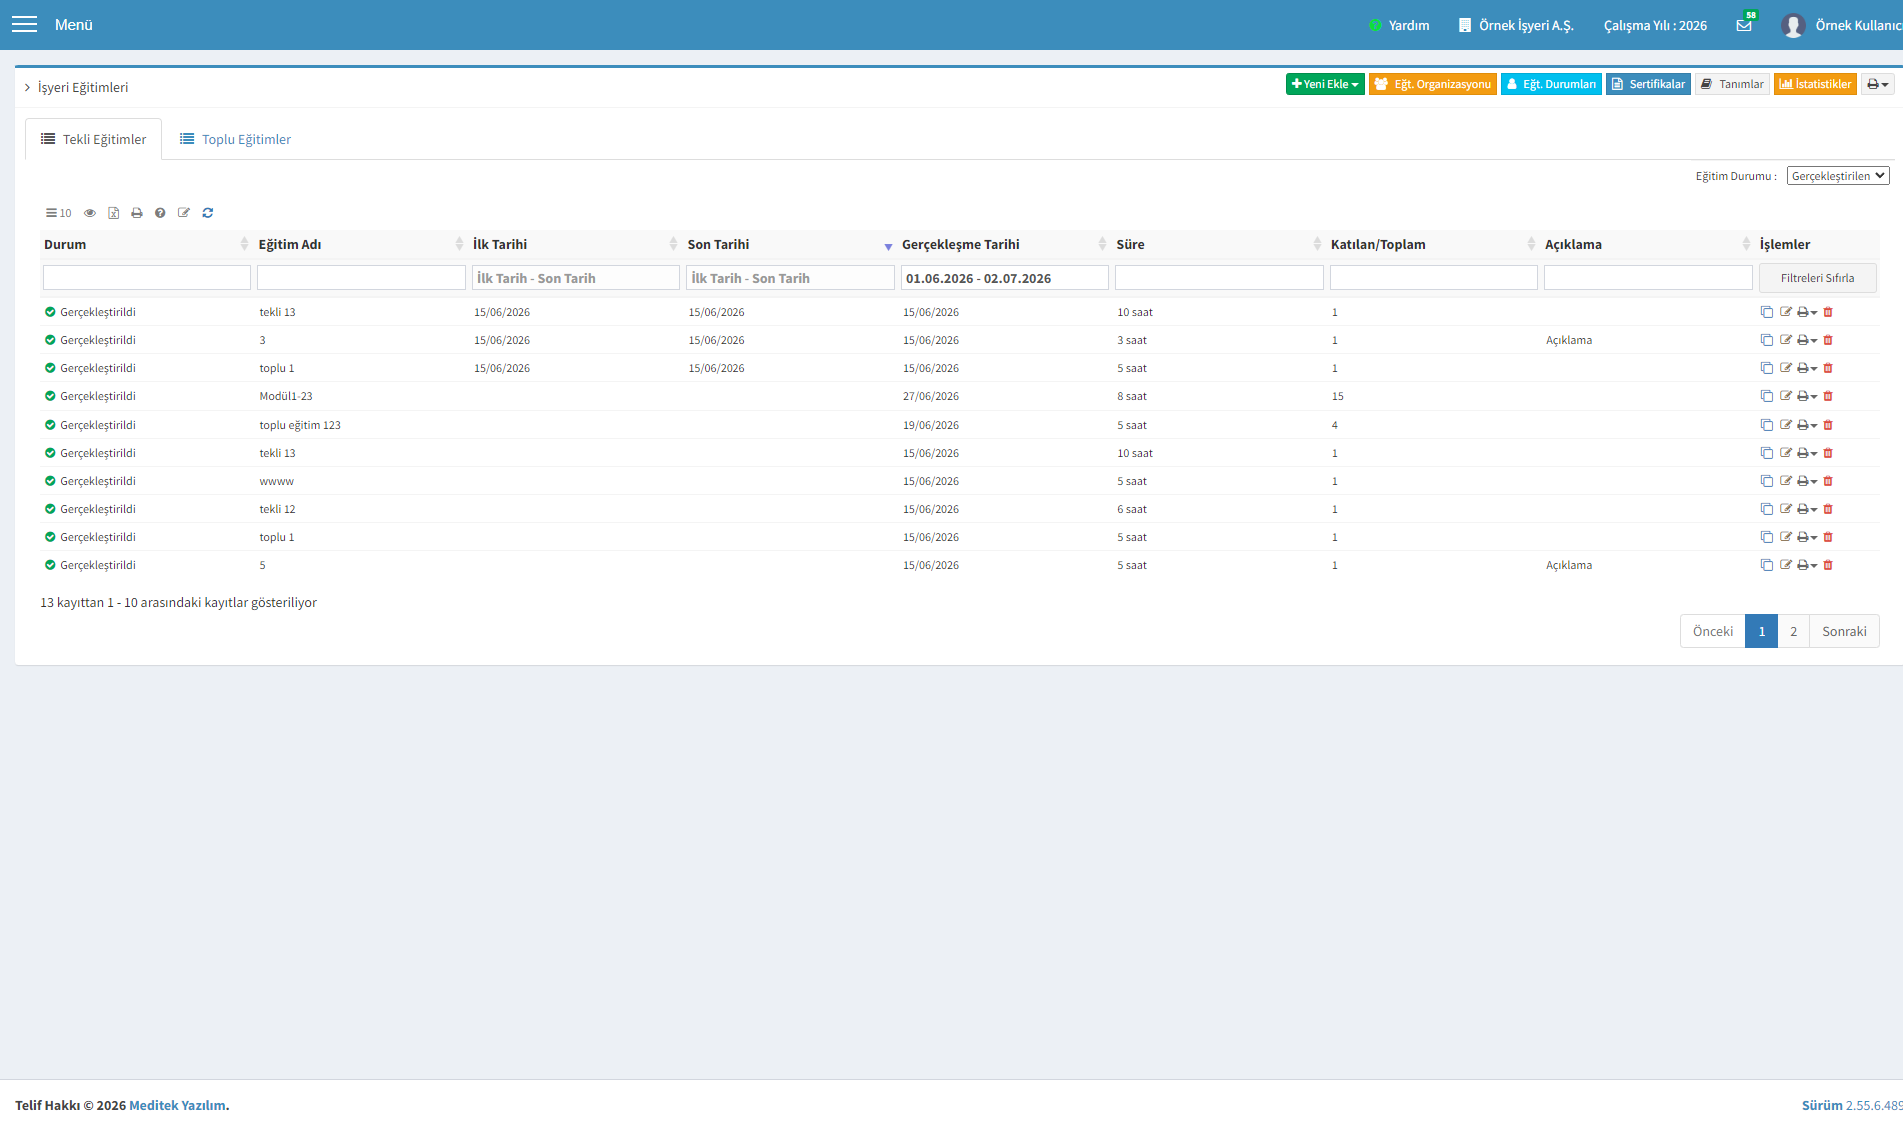Show İstatistikler
This screenshot has height=1130, width=1903.
pos(1815,84)
